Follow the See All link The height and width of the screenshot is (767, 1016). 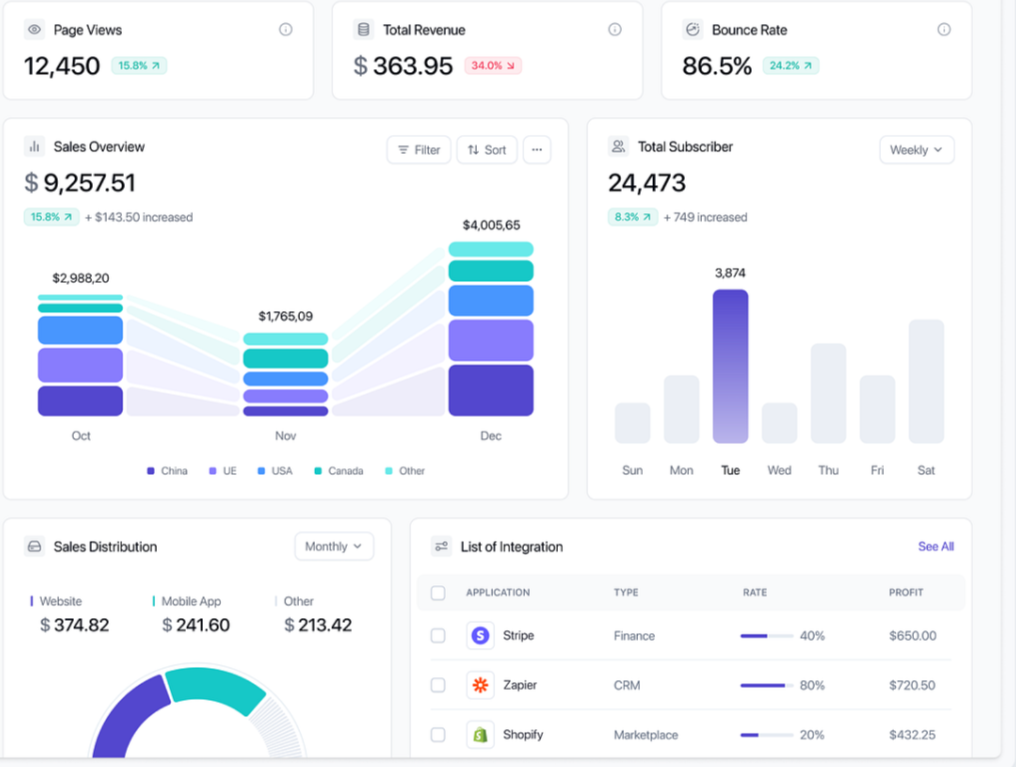936,547
